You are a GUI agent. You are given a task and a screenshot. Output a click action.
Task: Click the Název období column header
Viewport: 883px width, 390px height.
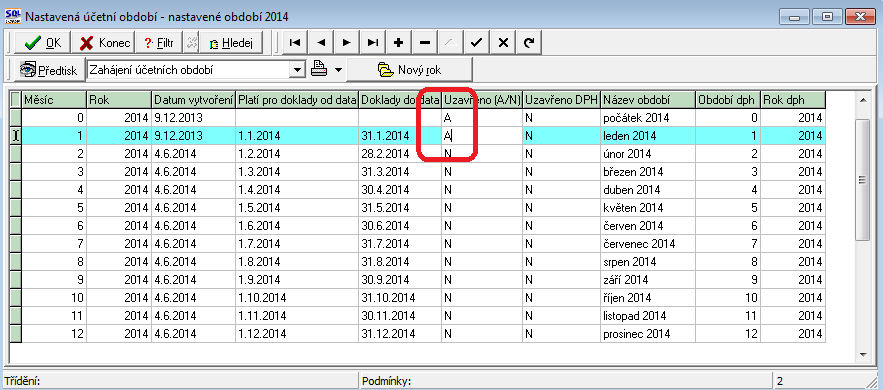[648, 100]
